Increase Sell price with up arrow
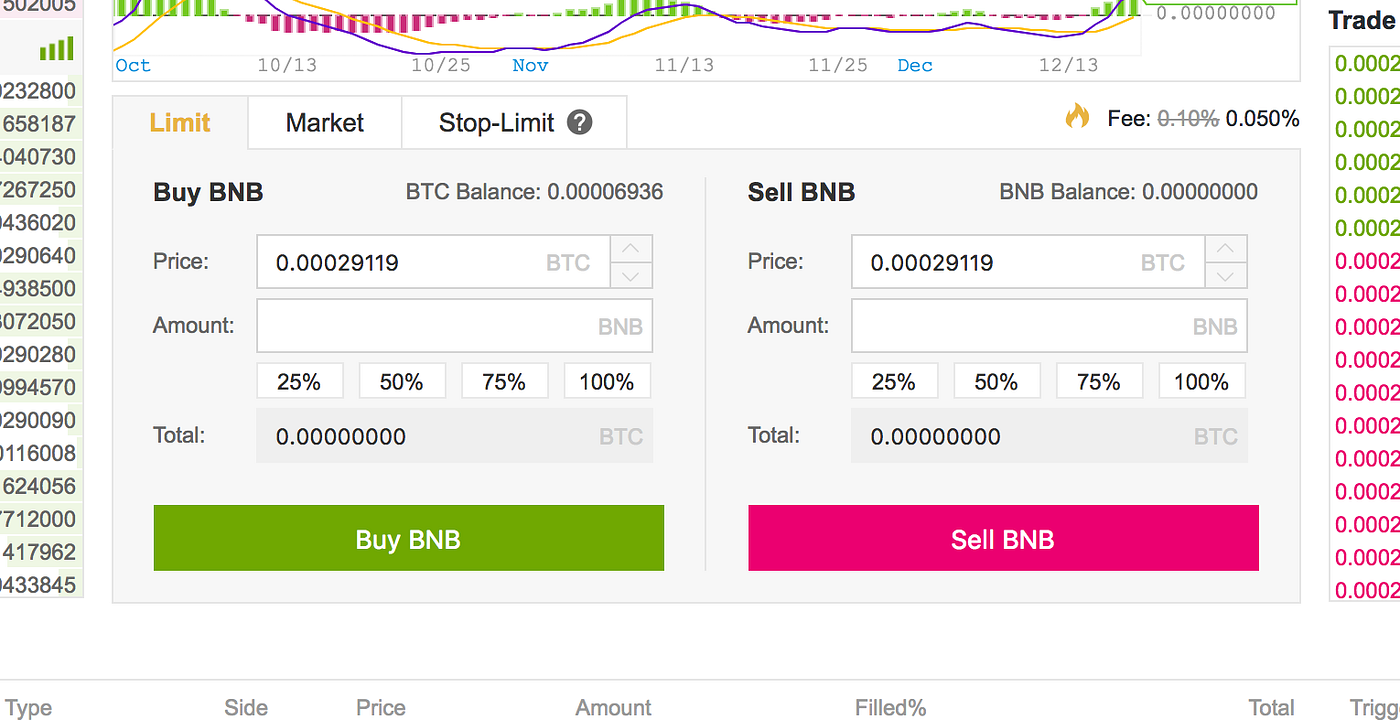The height and width of the screenshot is (728, 1400). point(1226,249)
